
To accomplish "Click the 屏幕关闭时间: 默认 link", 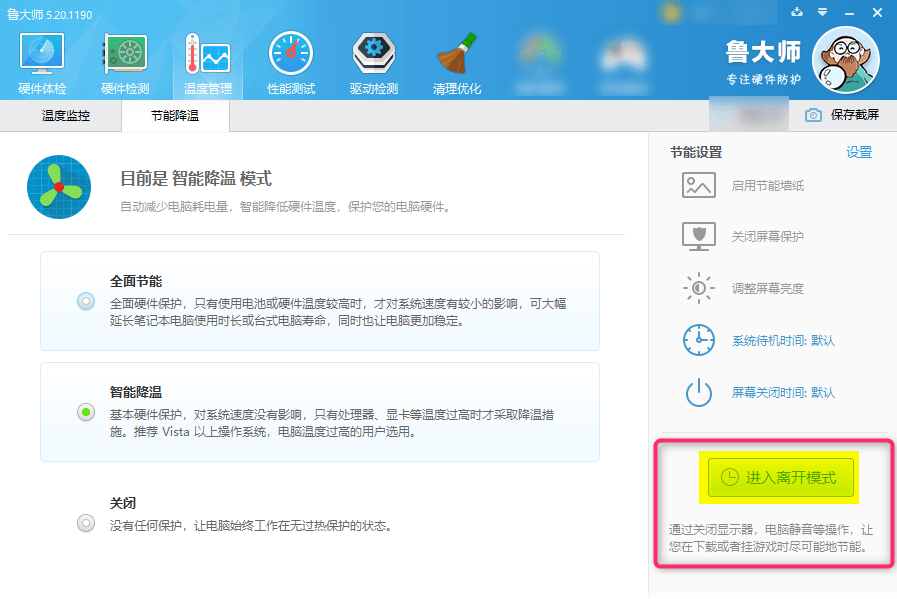I will coord(783,392).
